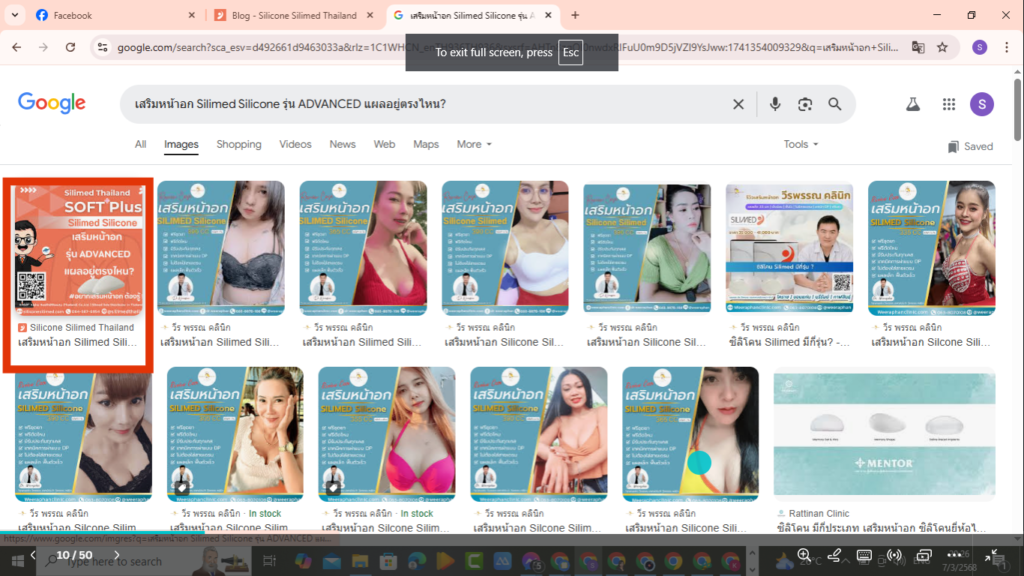
Task: Open the Silimed Thailand SOFT Plus image result
Action: 78,249
